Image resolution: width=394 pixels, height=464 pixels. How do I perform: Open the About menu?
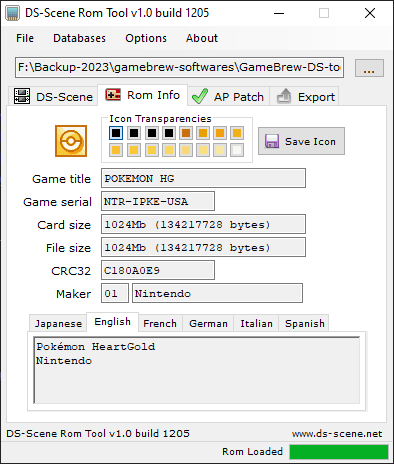point(202,38)
